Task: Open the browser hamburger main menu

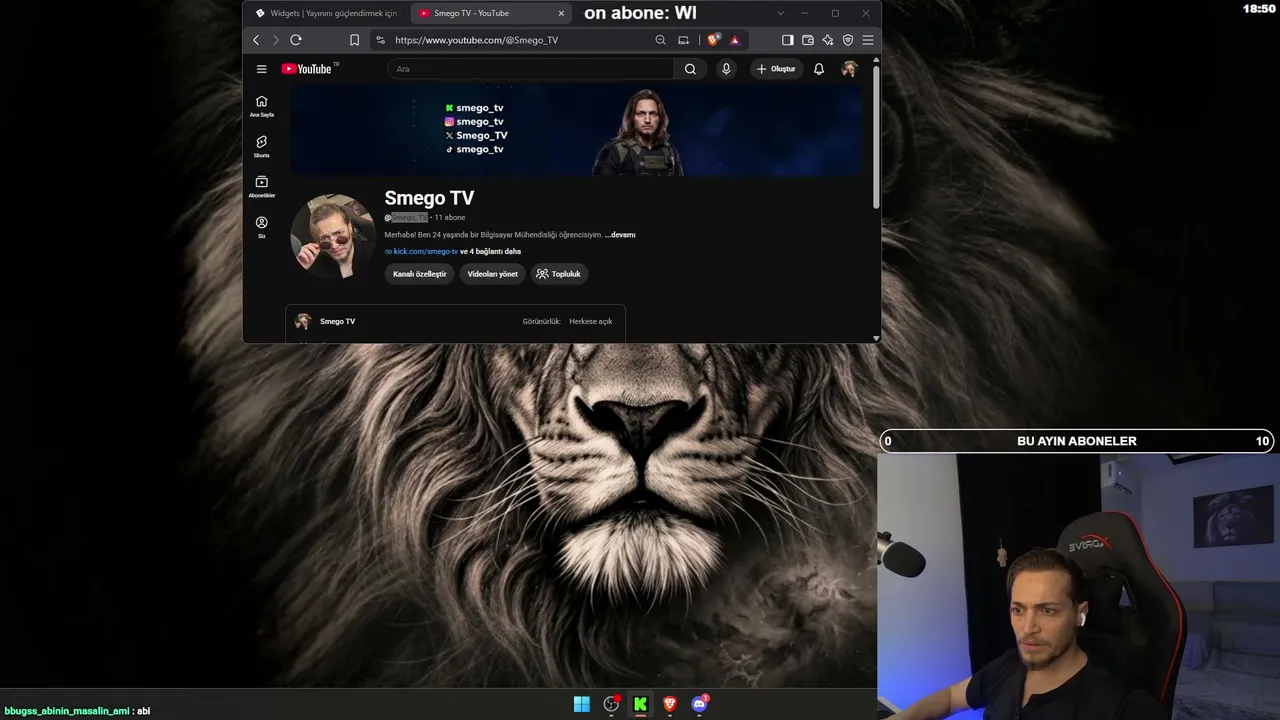Action: coord(868,40)
